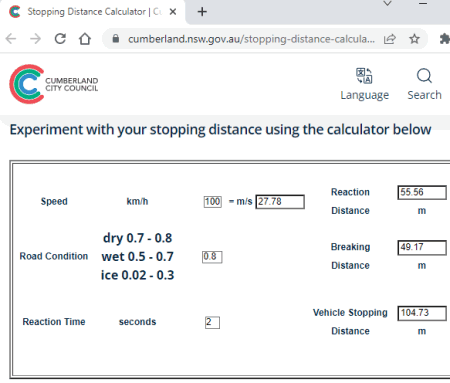
Task: Click the calculator heading text
Action: pos(220,129)
